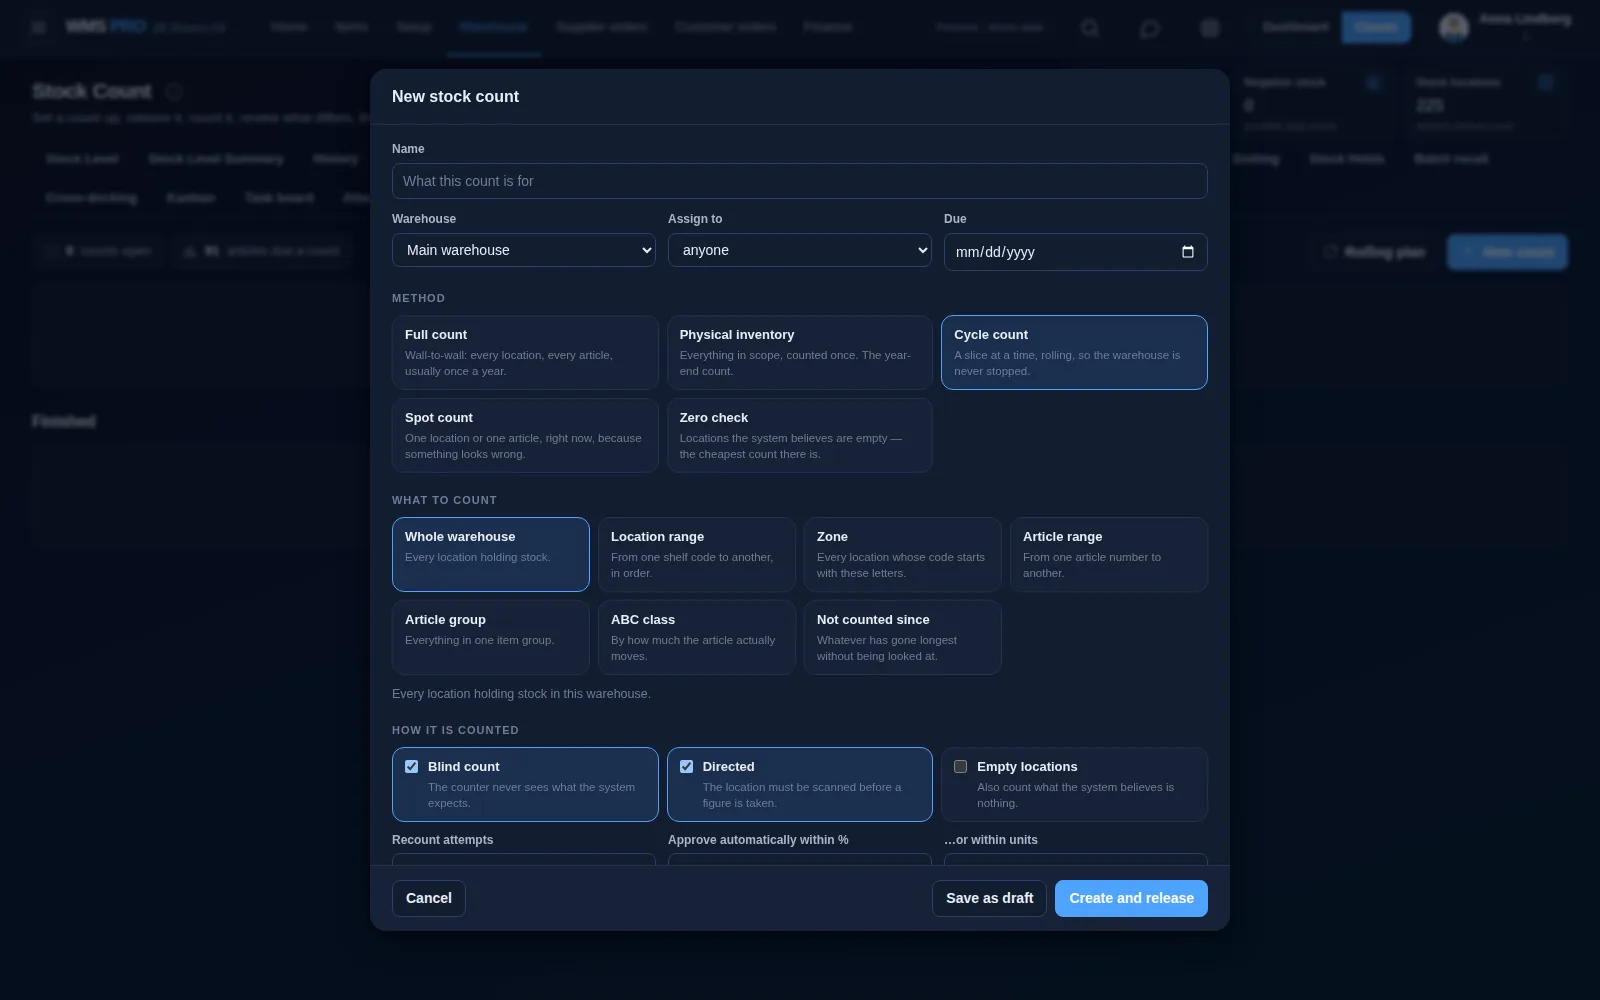Choose Article range scope
Screen dimensions: 1600x1000
1109,555
